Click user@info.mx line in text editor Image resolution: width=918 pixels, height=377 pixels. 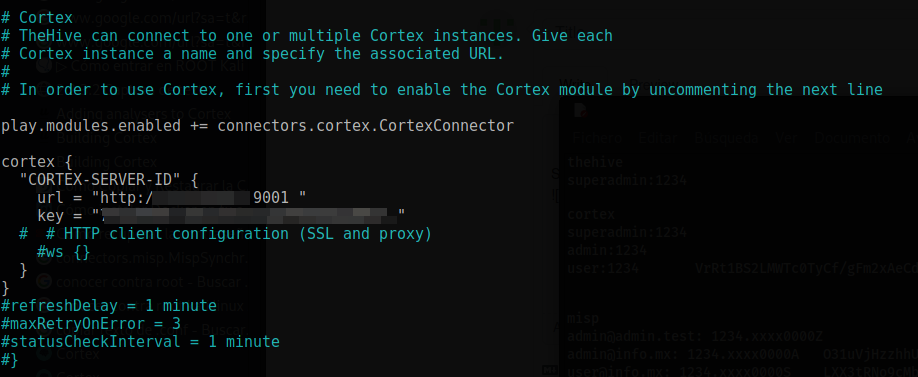[x=679, y=372]
